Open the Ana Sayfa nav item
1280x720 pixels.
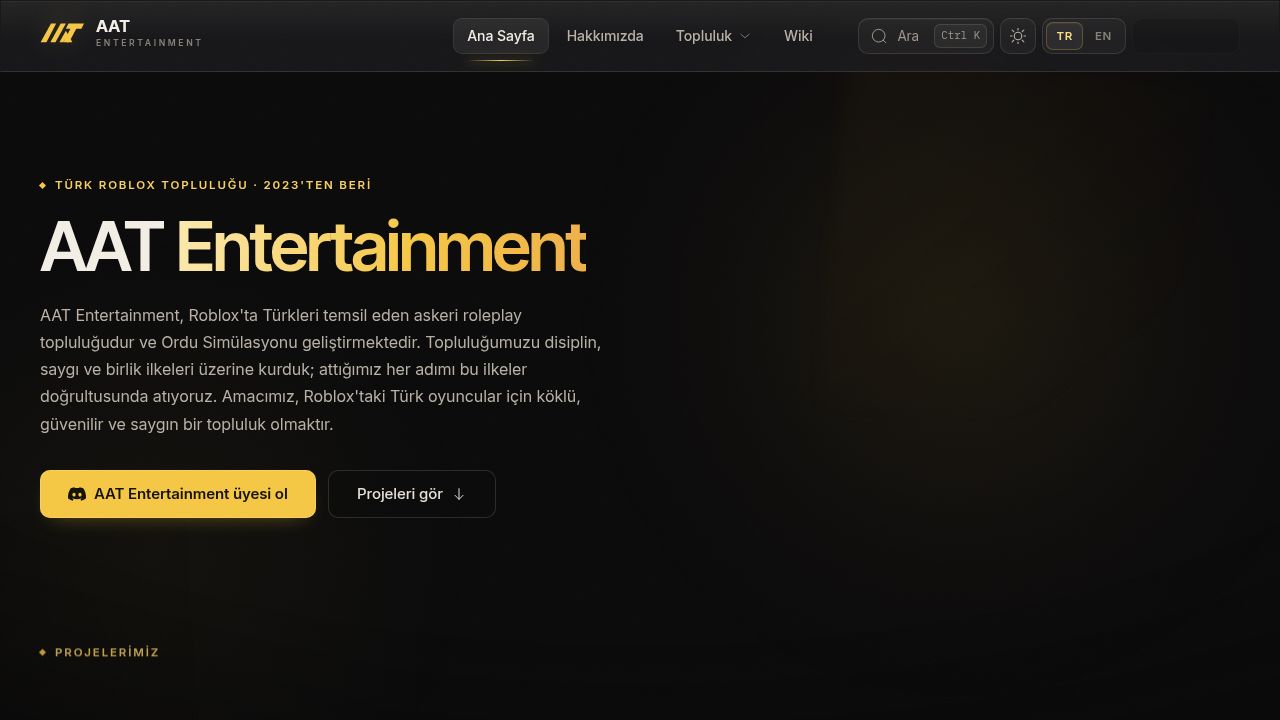click(501, 36)
